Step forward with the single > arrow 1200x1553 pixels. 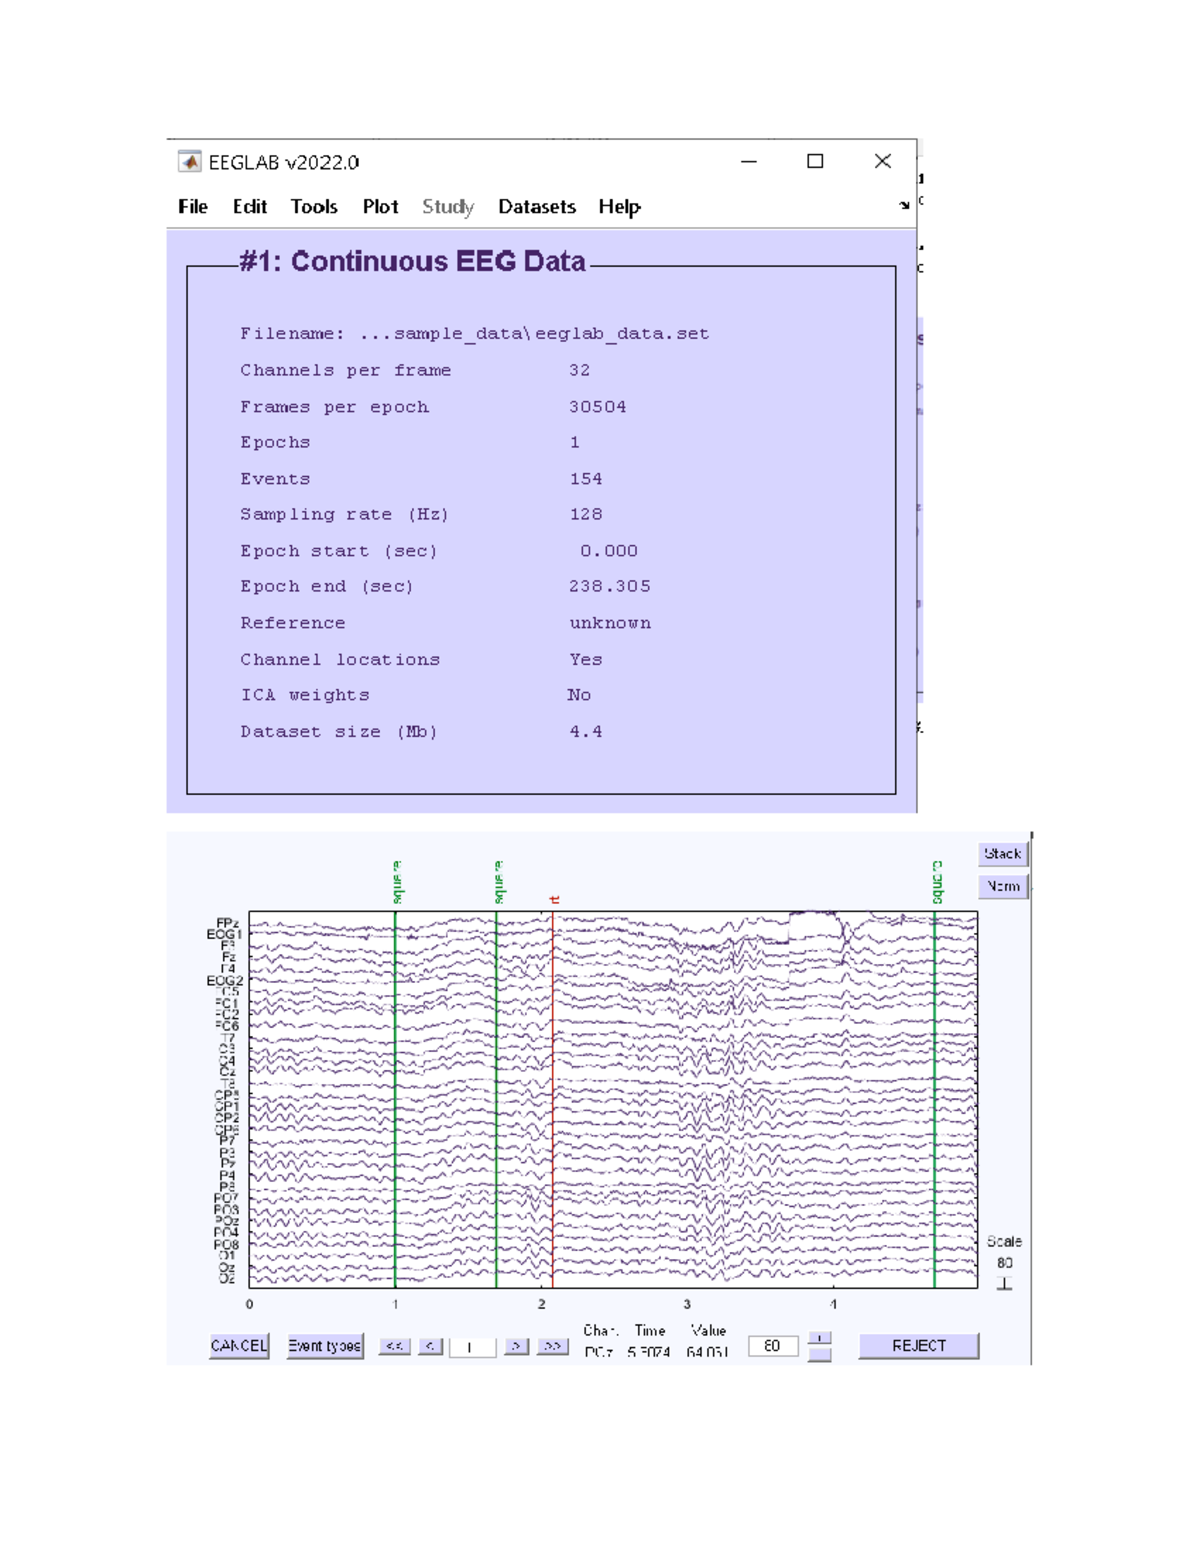[x=516, y=1346]
